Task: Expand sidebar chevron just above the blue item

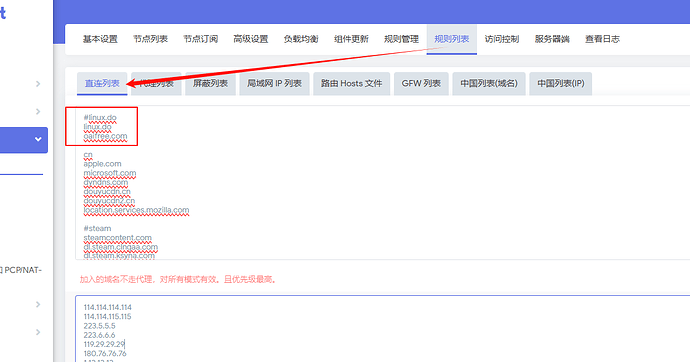Action: 38,112
